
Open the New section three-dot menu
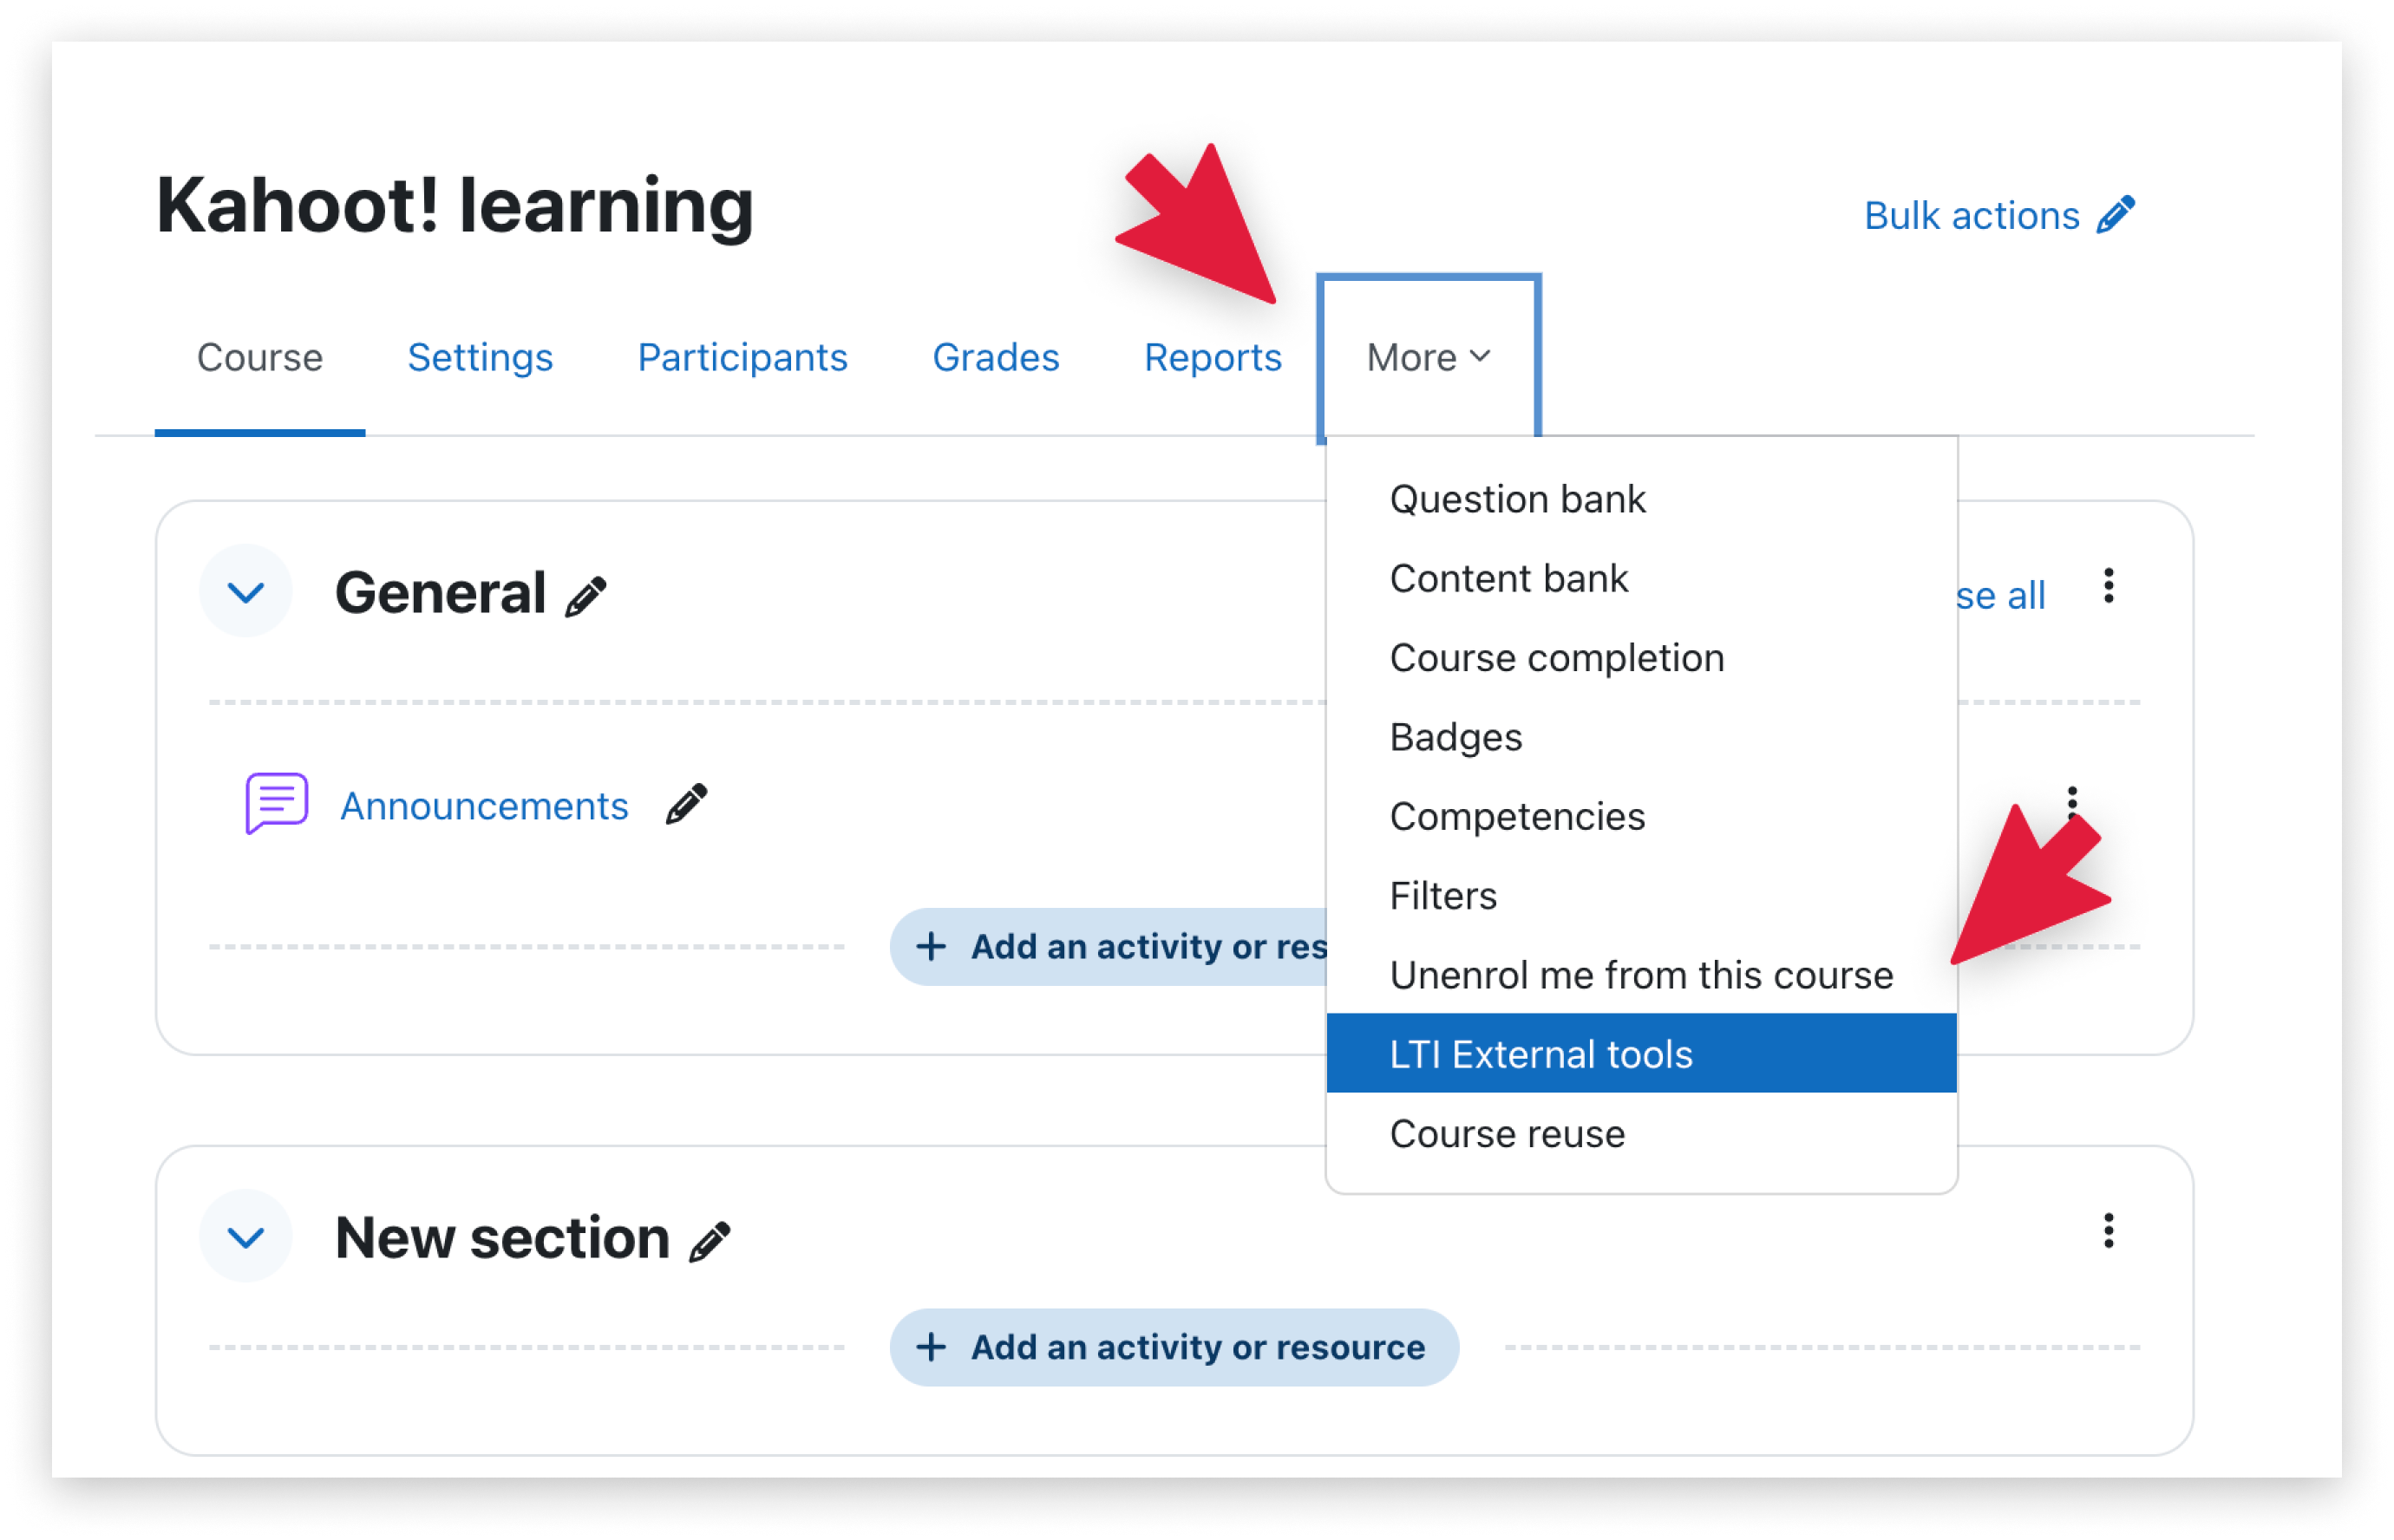coord(2109,1231)
